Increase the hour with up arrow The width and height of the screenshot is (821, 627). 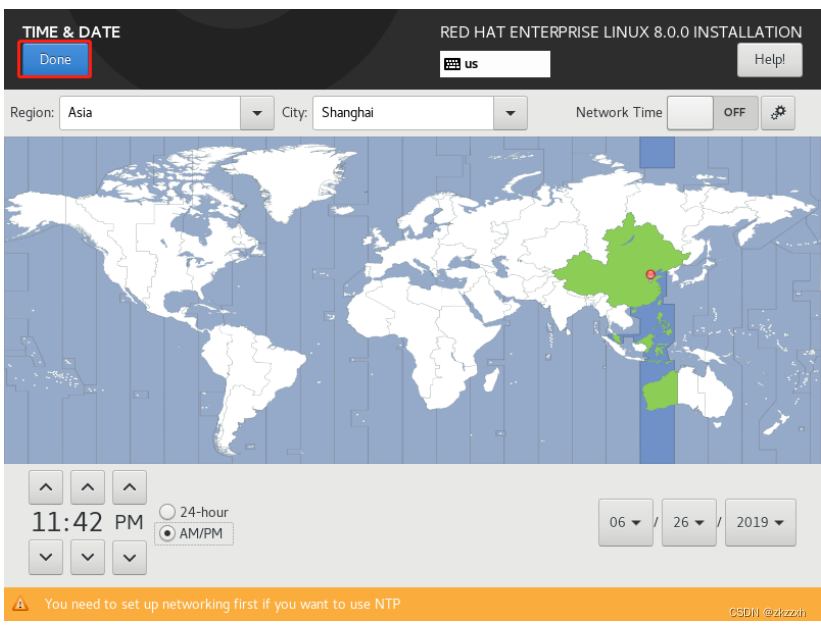click(x=46, y=487)
